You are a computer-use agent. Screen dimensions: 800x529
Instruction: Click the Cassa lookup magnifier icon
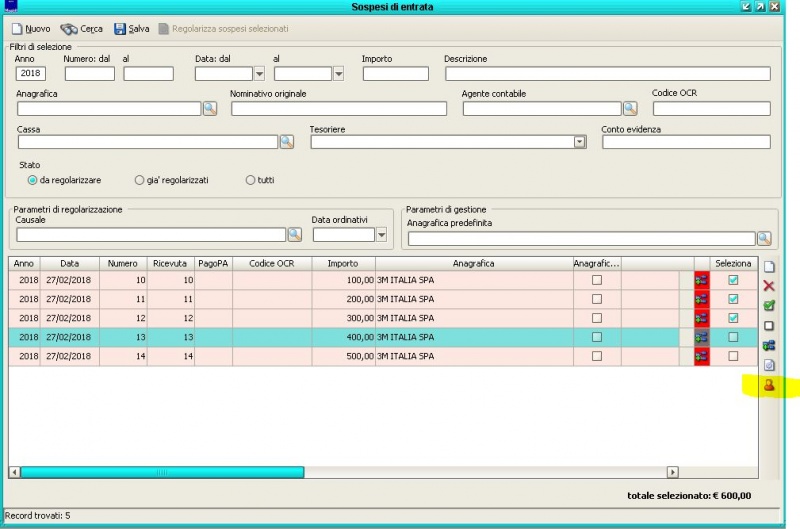tap(286, 143)
